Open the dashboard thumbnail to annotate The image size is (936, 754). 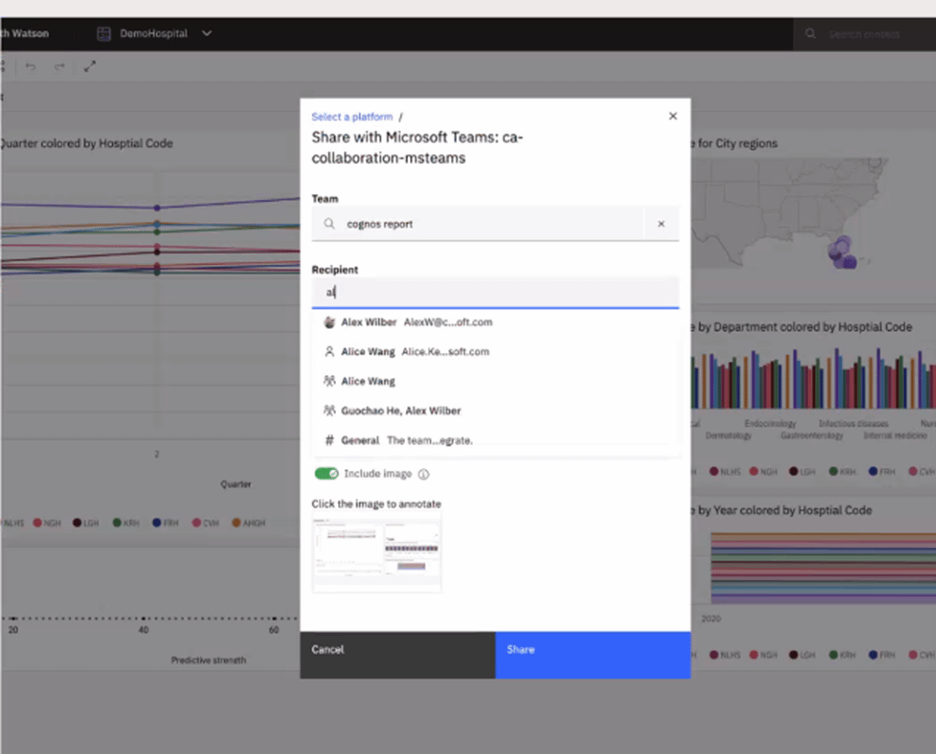click(x=376, y=554)
